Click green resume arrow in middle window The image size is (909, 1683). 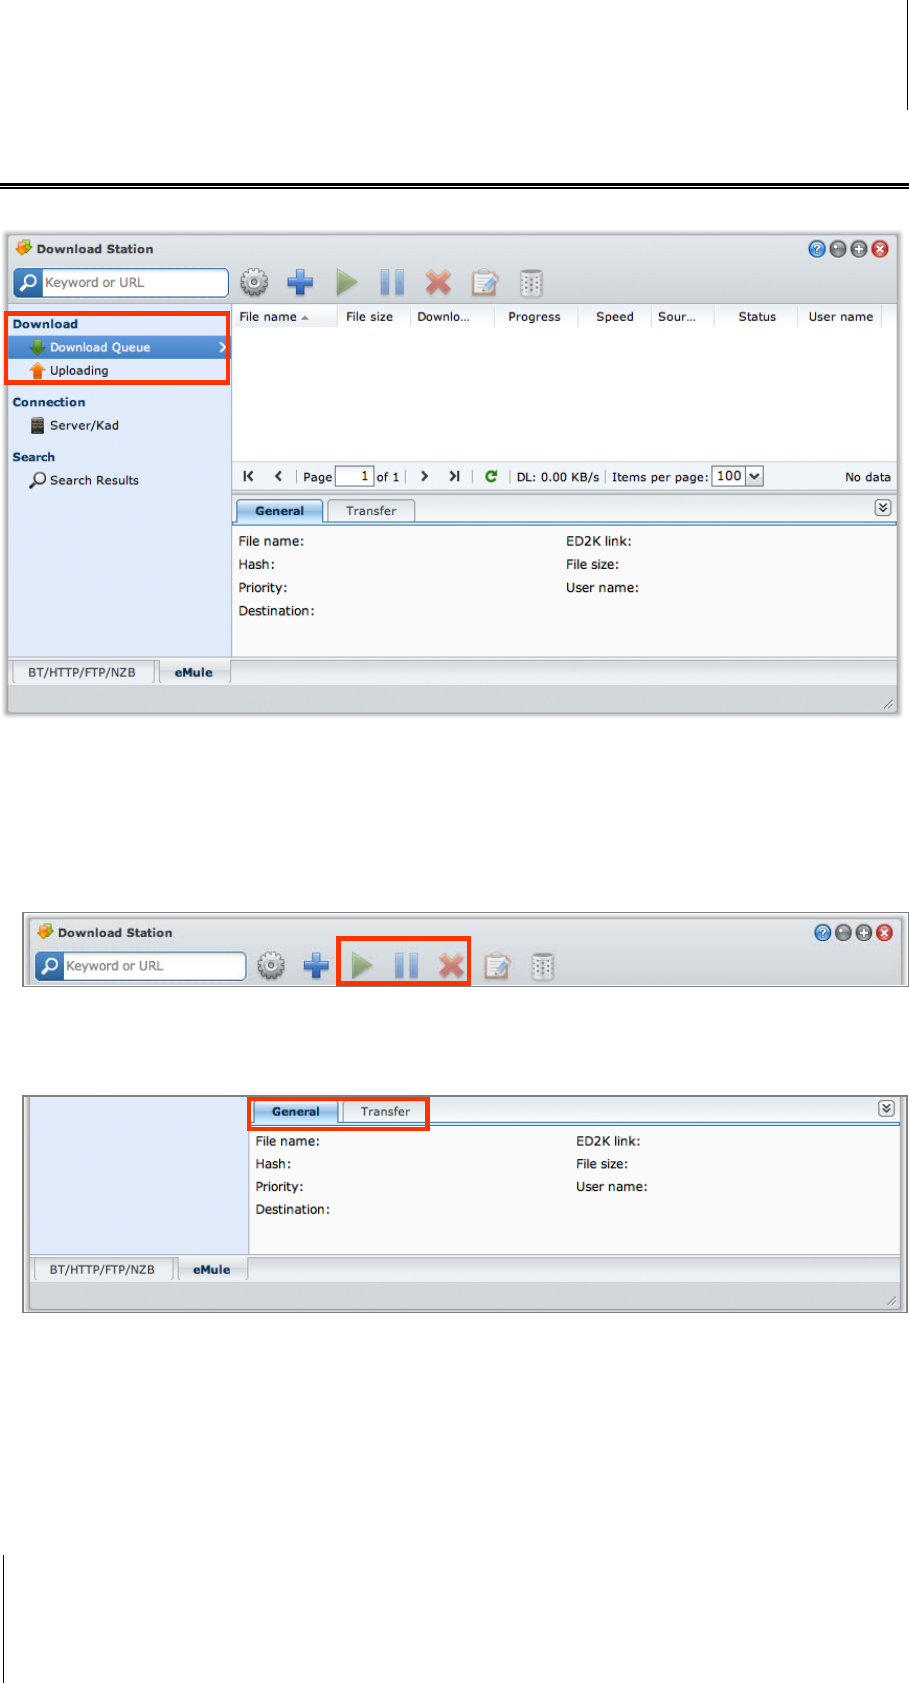[362, 966]
